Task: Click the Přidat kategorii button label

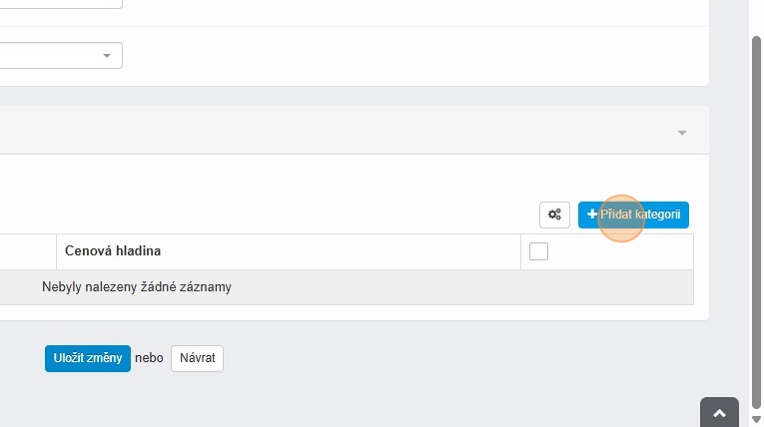Action: 640,214
